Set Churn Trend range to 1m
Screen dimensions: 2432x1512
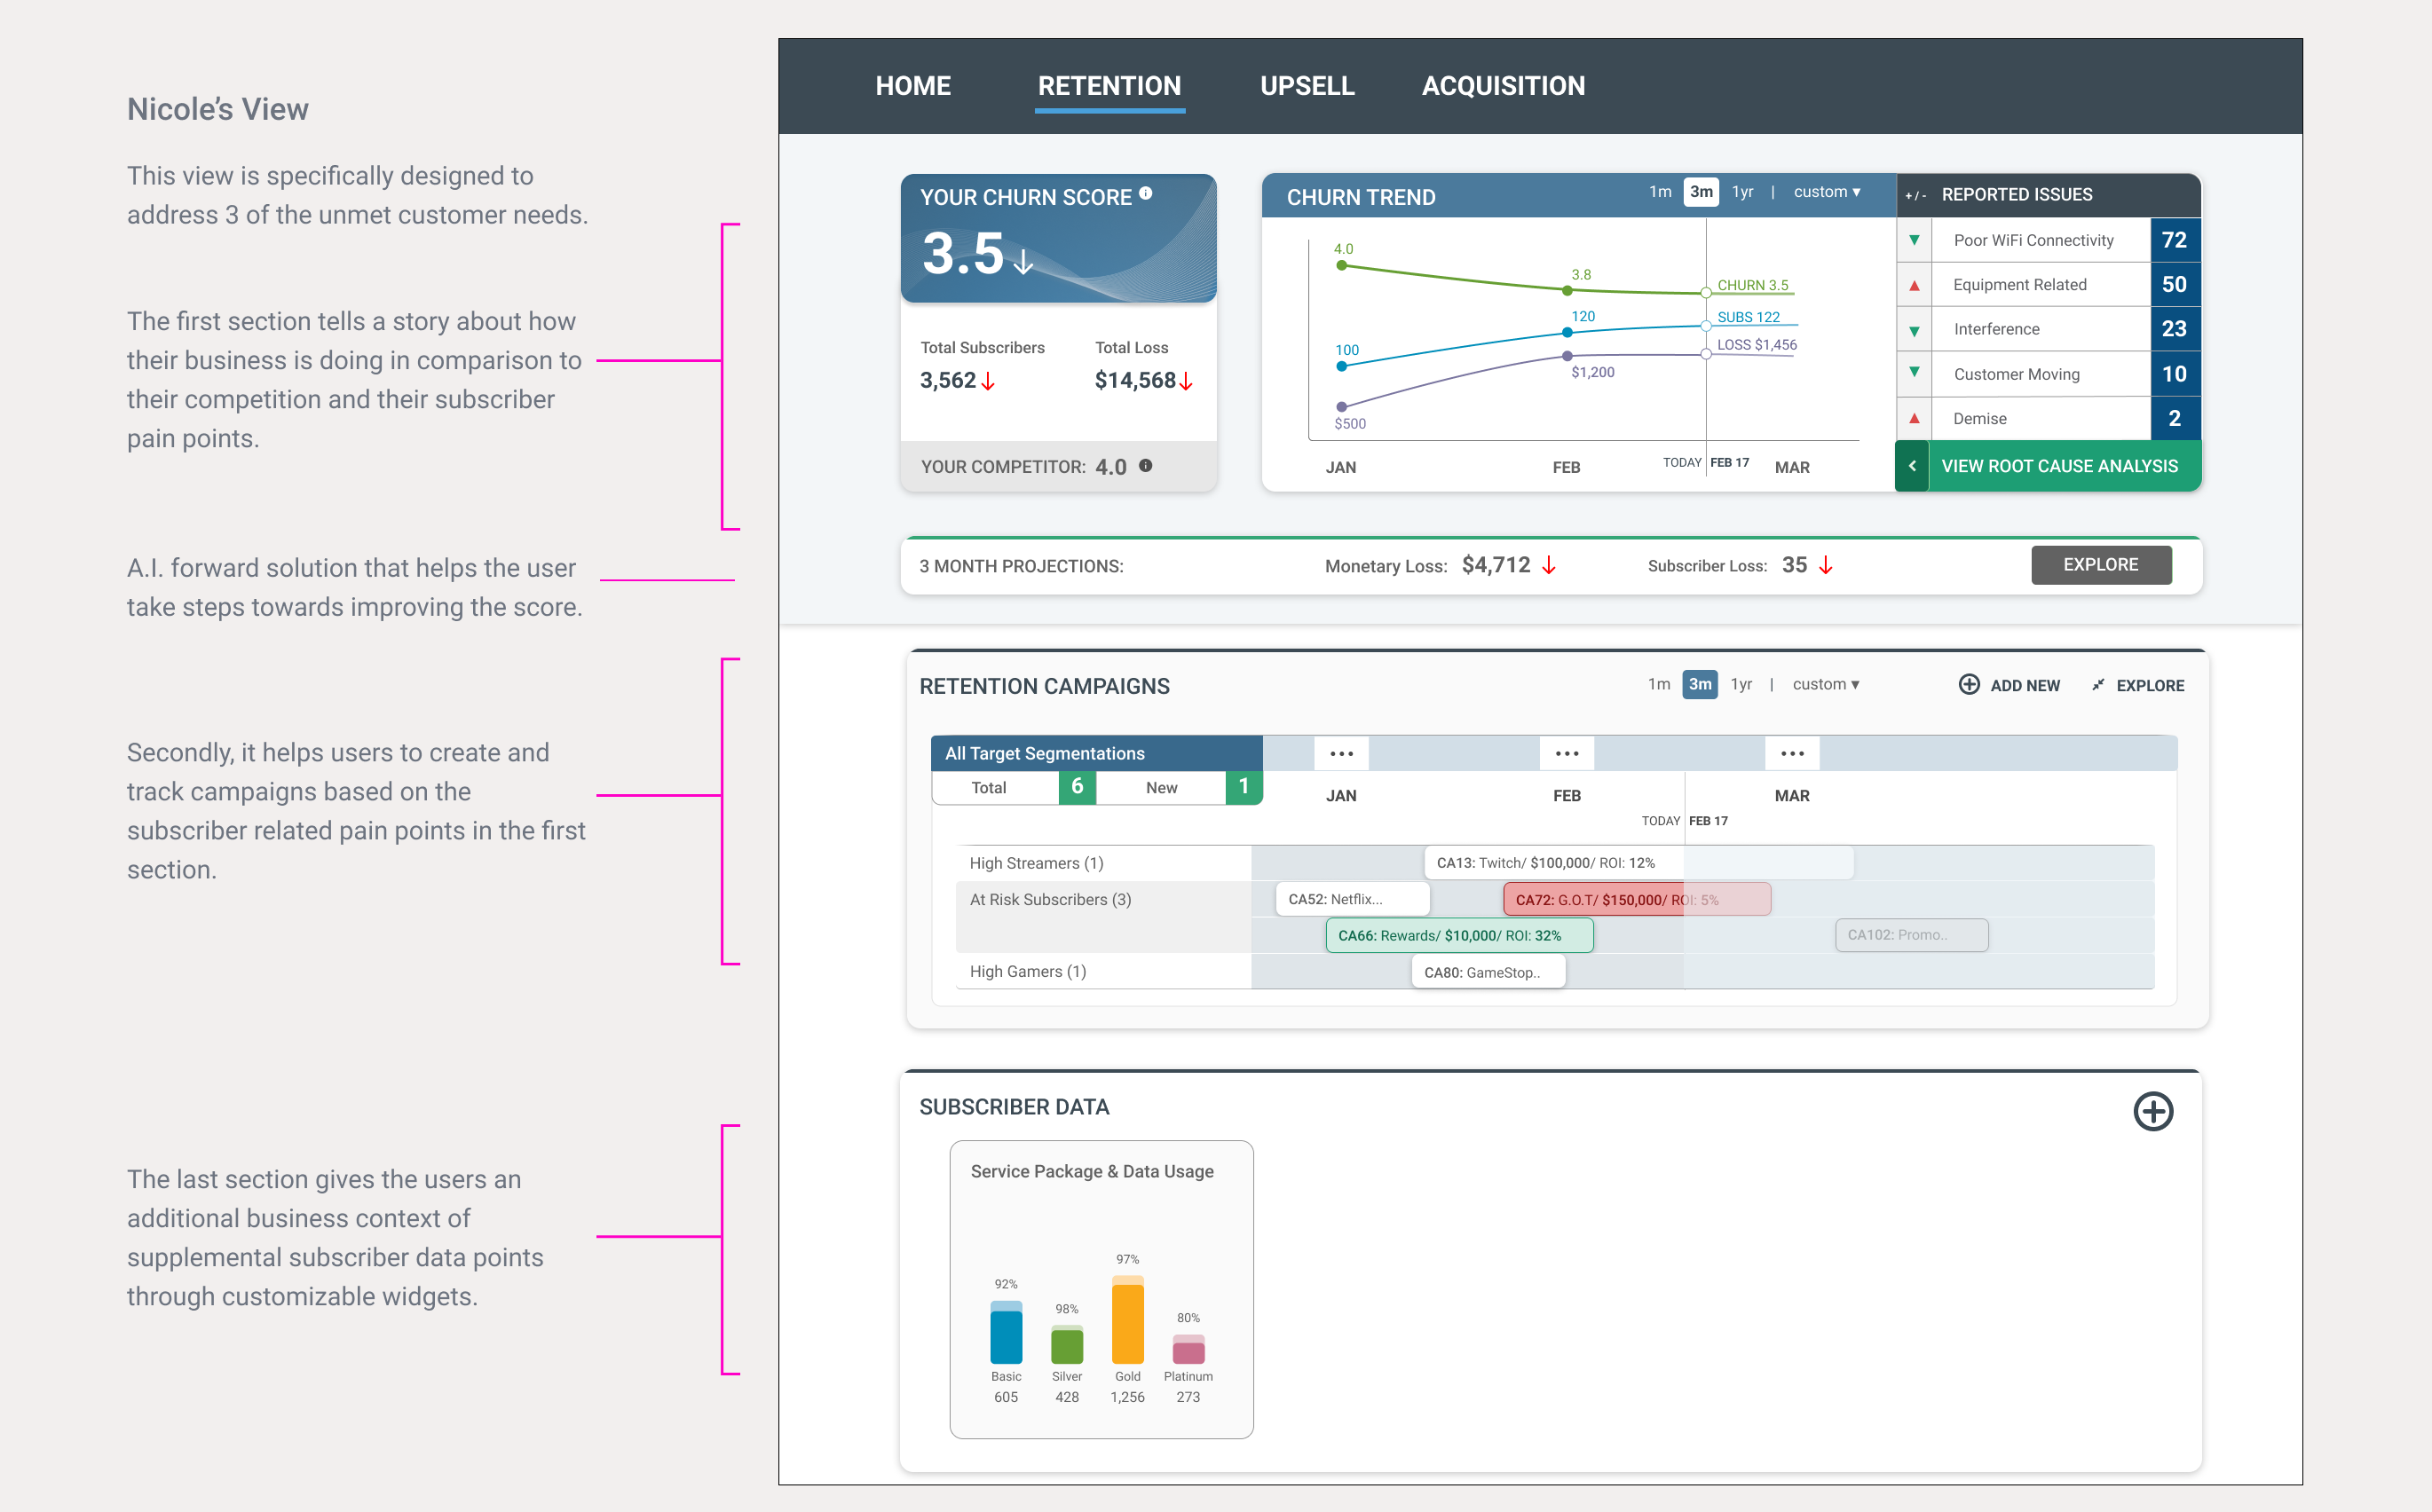click(x=1660, y=192)
